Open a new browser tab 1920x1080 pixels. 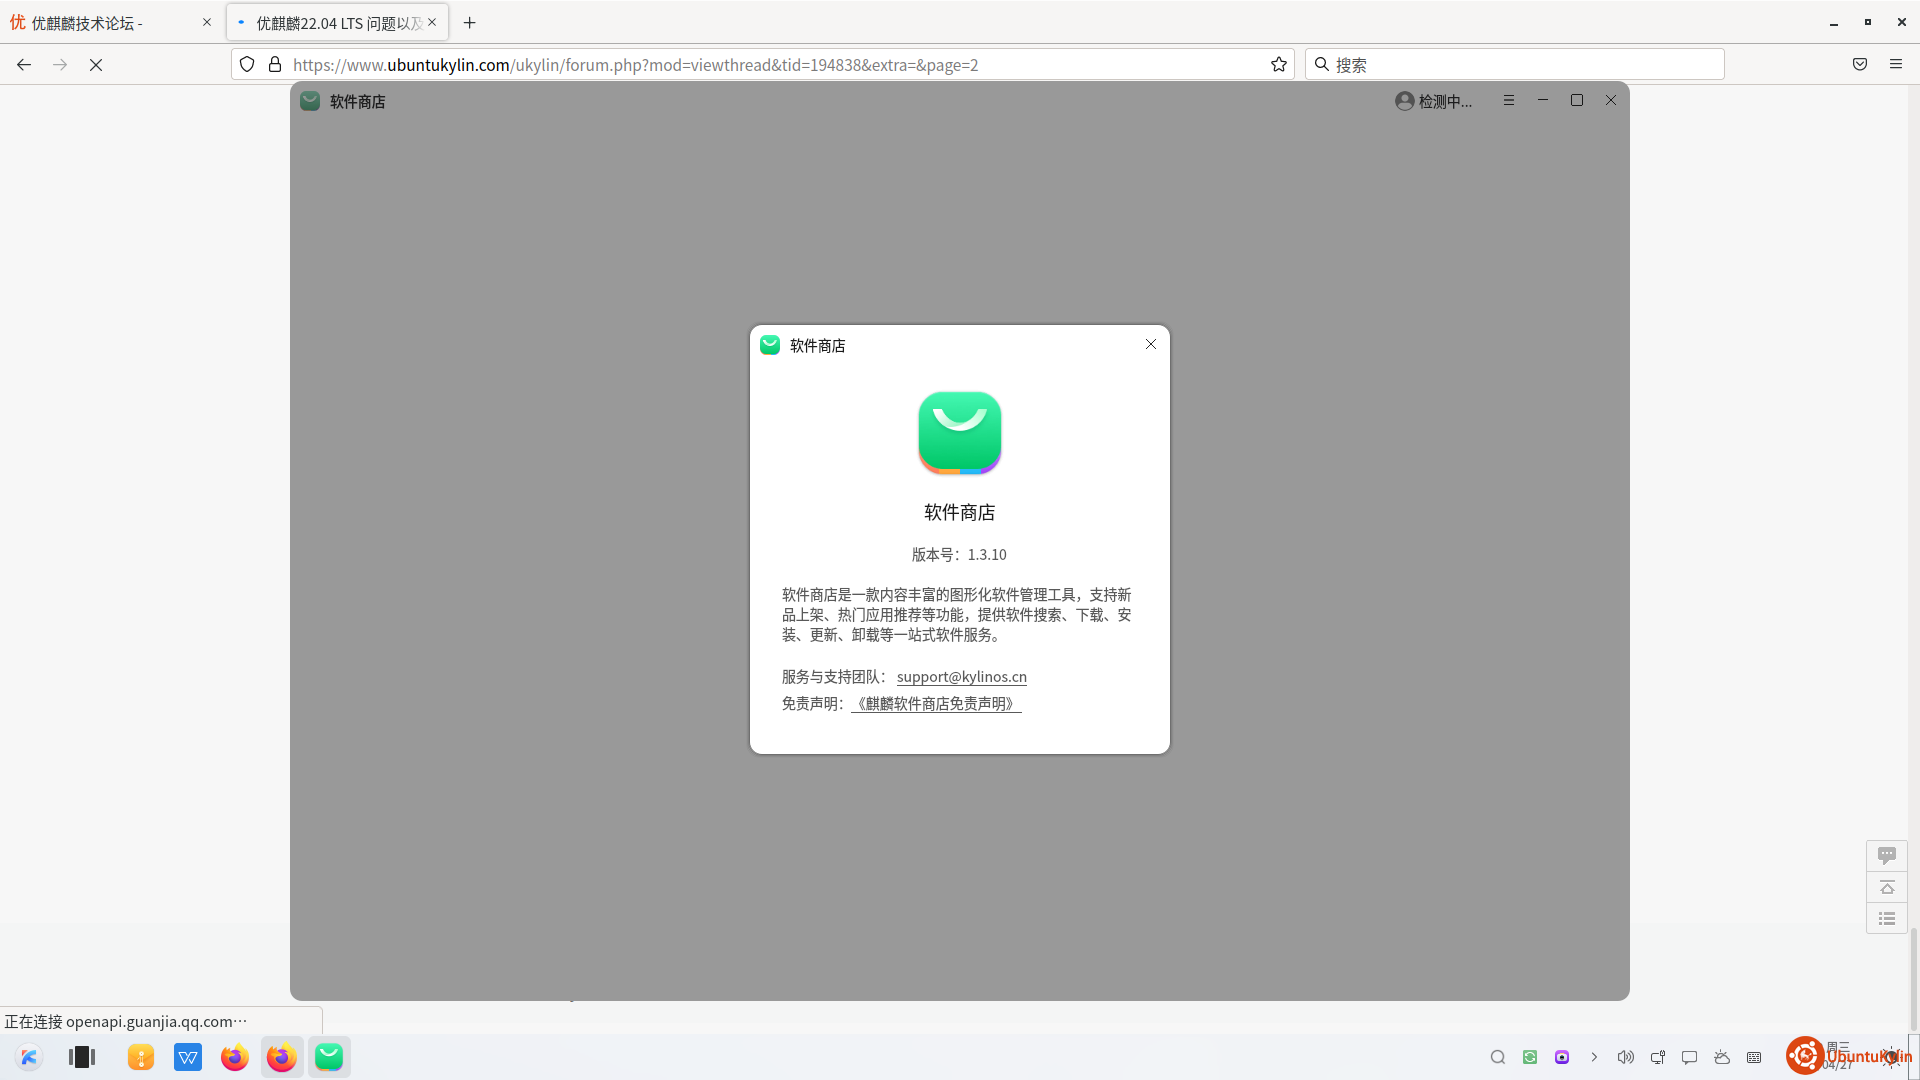point(469,22)
